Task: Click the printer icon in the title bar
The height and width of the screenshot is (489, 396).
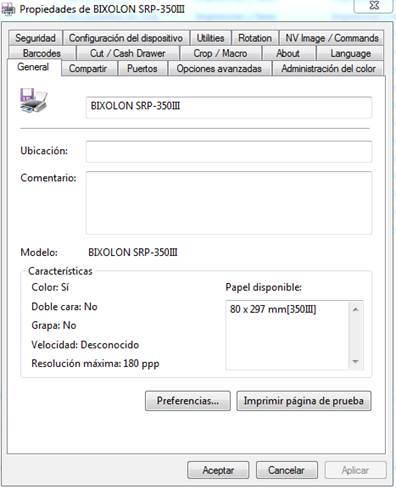Action: coord(8,9)
